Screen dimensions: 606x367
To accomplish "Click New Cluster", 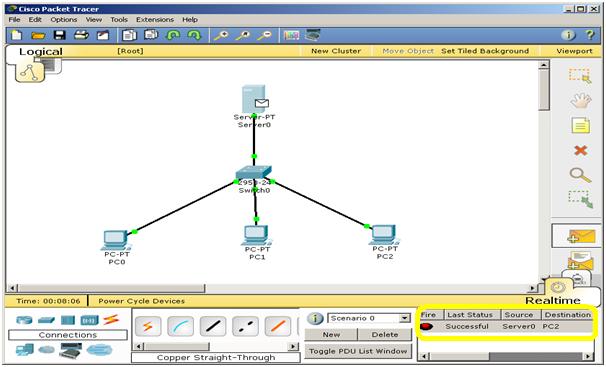I will 336,51.
